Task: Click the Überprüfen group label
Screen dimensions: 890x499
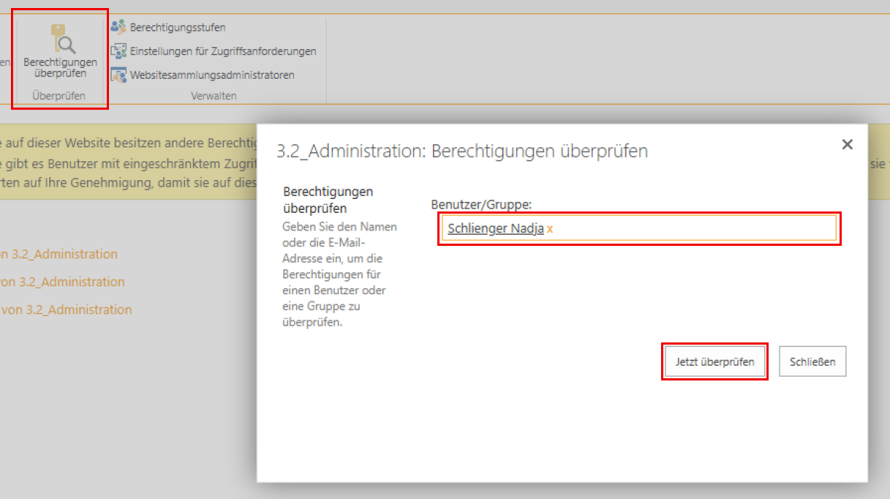Action: click(x=59, y=96)
